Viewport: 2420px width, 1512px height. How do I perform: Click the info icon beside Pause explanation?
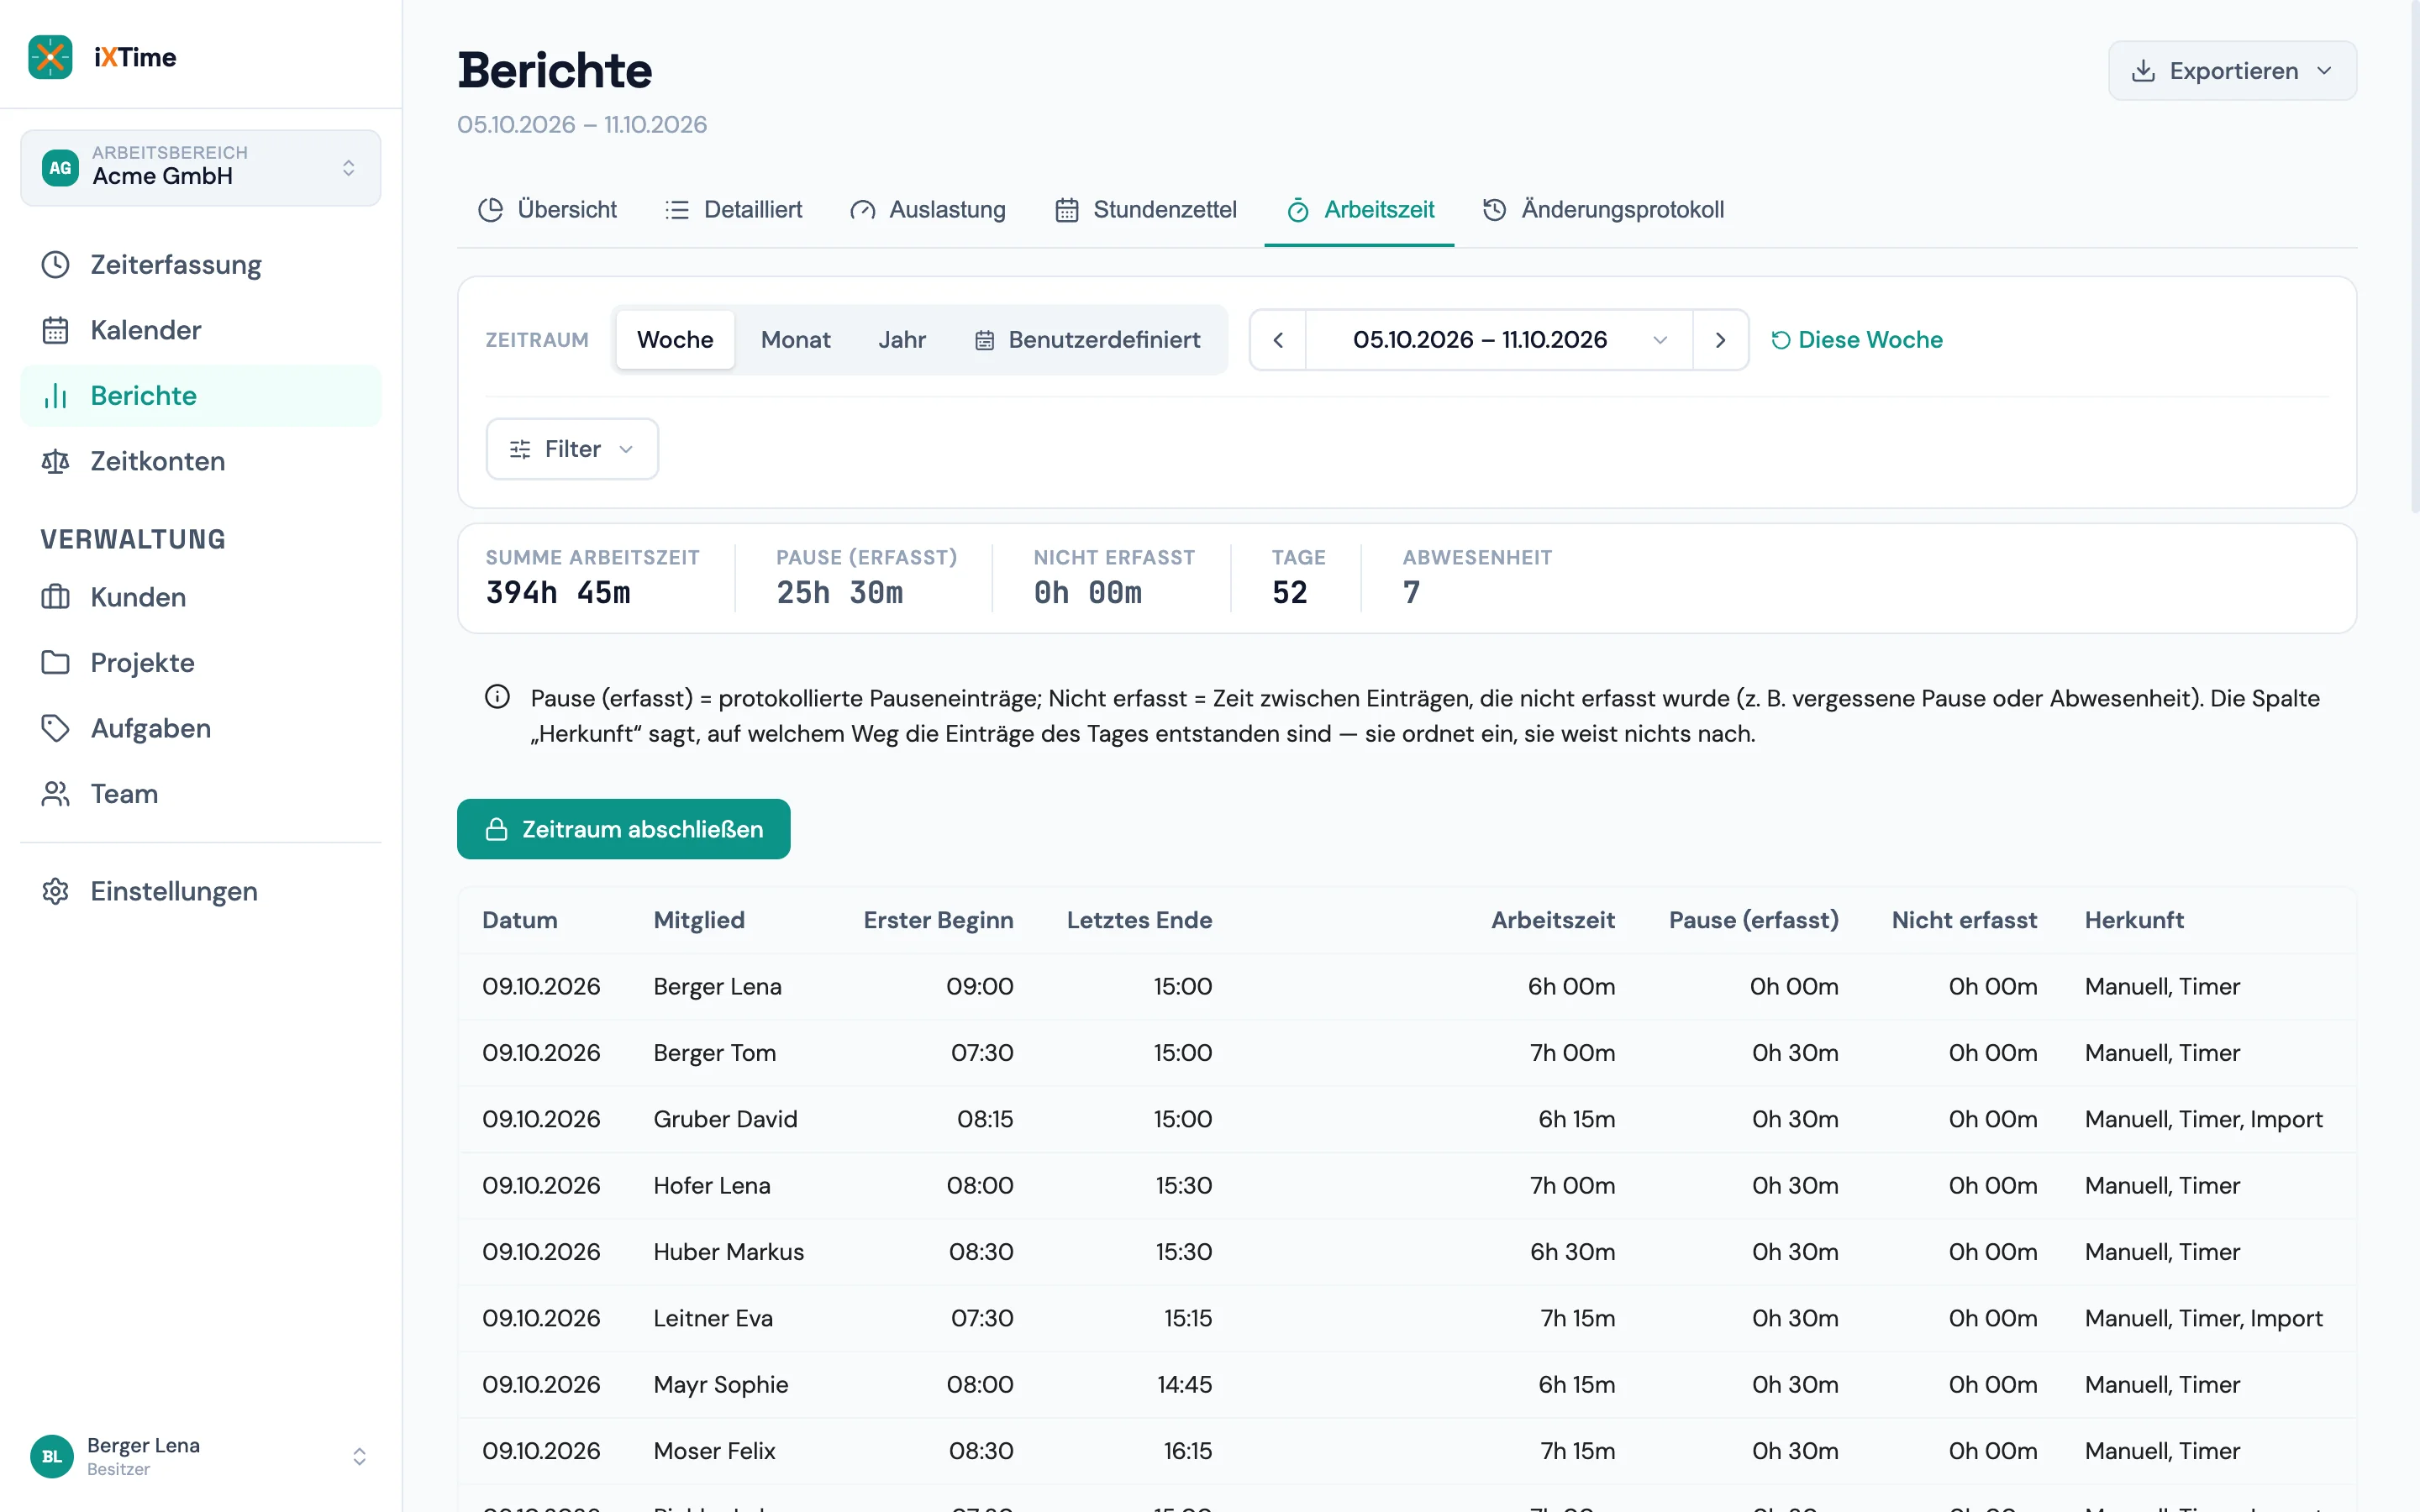(497, 697)
